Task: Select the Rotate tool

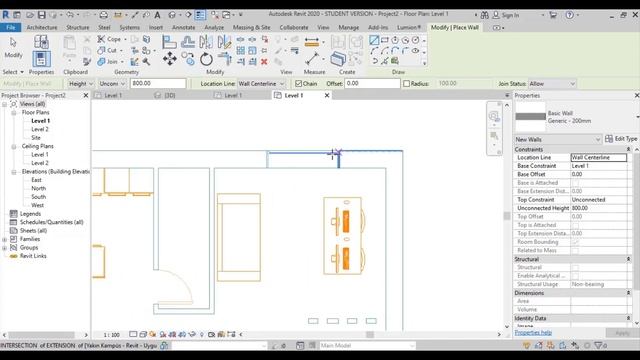Action: coord(206,60)
